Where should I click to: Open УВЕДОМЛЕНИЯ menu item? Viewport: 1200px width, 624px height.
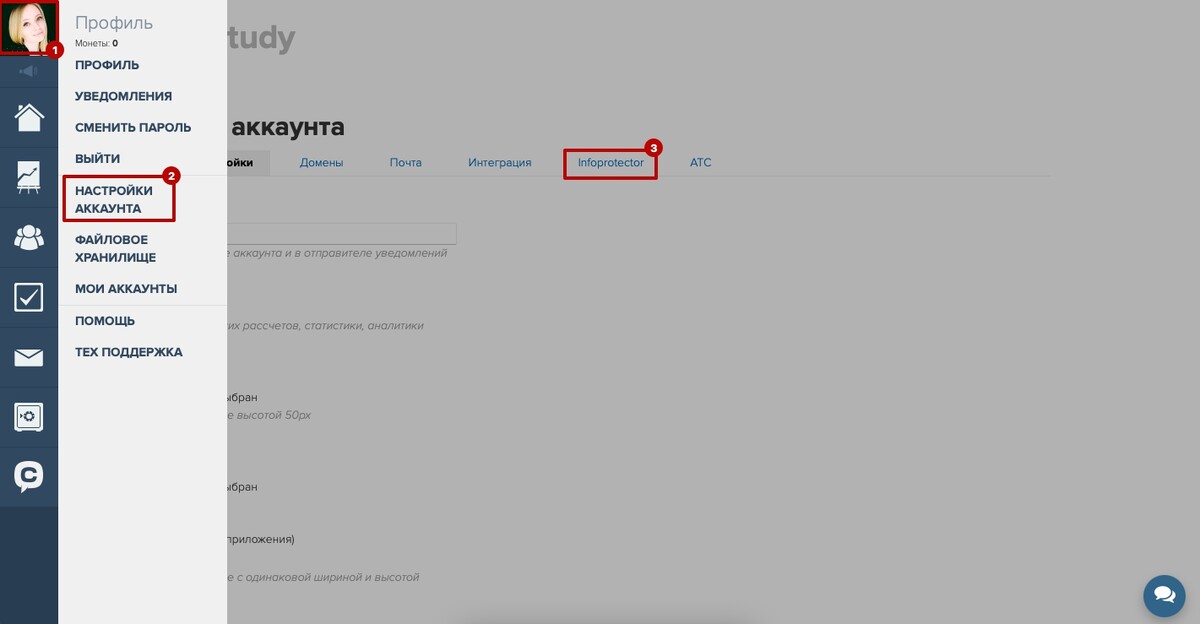(x=123, y=96)
